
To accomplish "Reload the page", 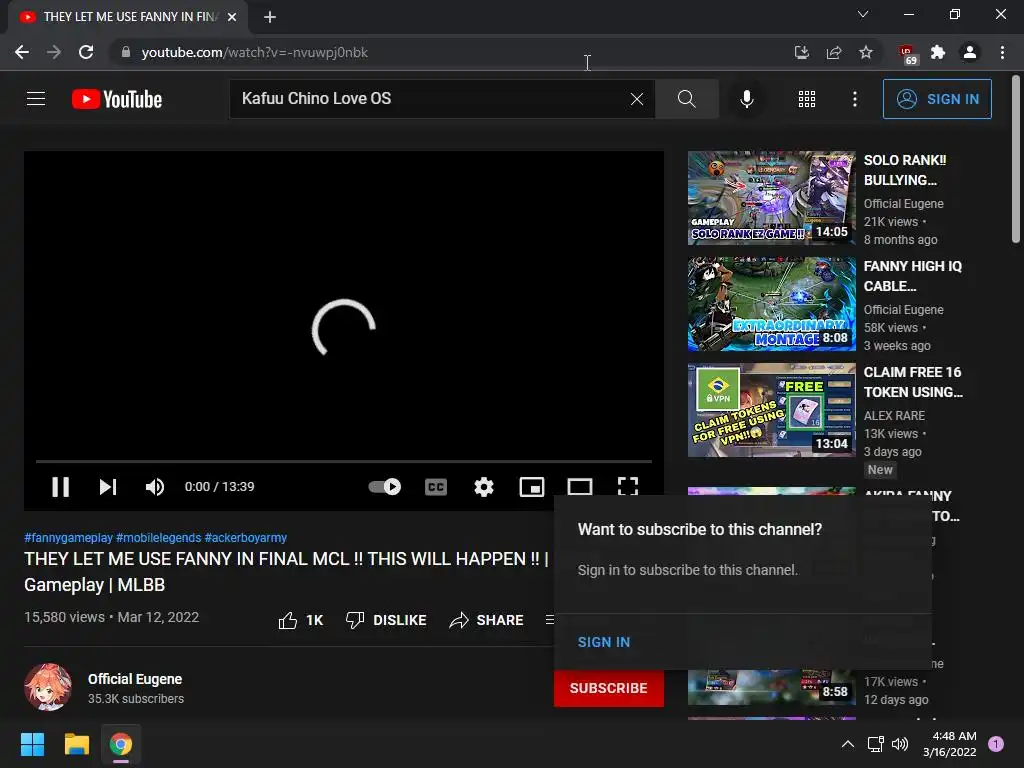I will [x=86, y=52].
